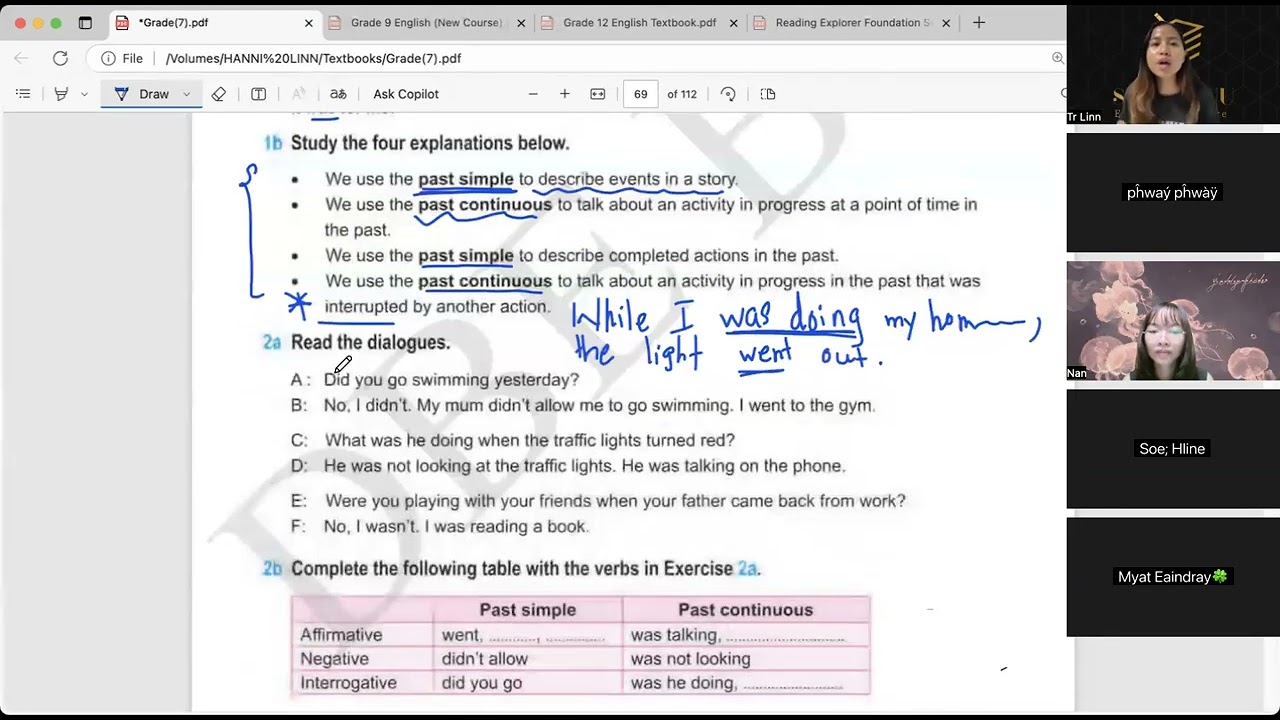Click line 'No, I wasn't. I was reading a book.'
This screenshot has width=1280, height=720.
tap(456, 526)
